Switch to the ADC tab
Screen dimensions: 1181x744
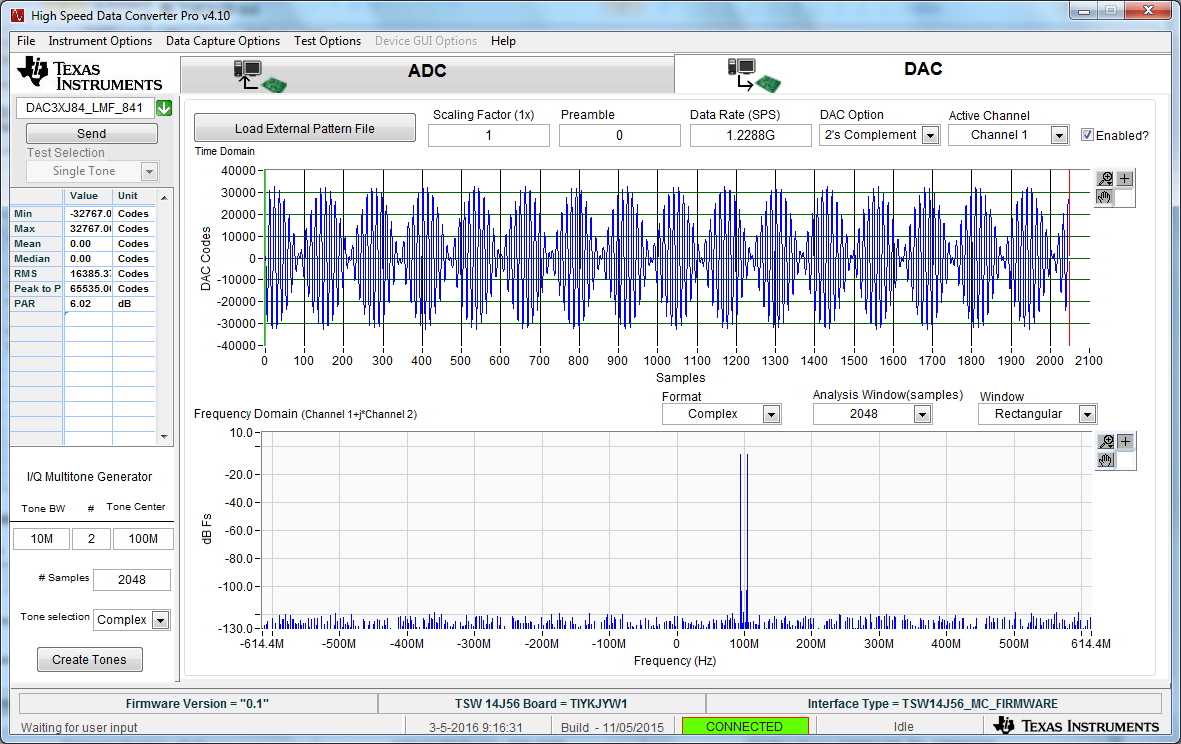point(427,75)
